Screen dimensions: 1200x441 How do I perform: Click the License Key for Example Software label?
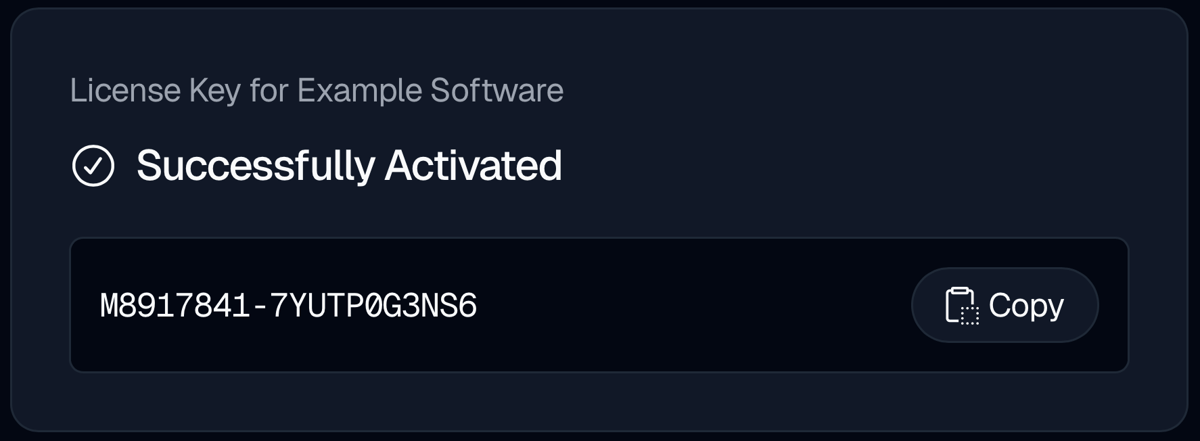317,91
